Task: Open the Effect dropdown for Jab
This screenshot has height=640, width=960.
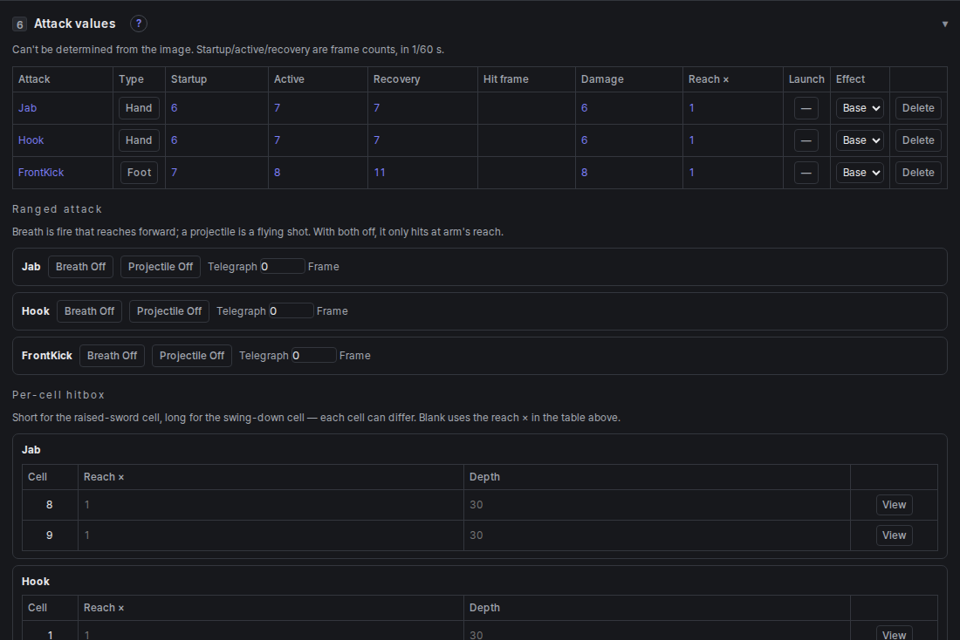Action: 860,108
